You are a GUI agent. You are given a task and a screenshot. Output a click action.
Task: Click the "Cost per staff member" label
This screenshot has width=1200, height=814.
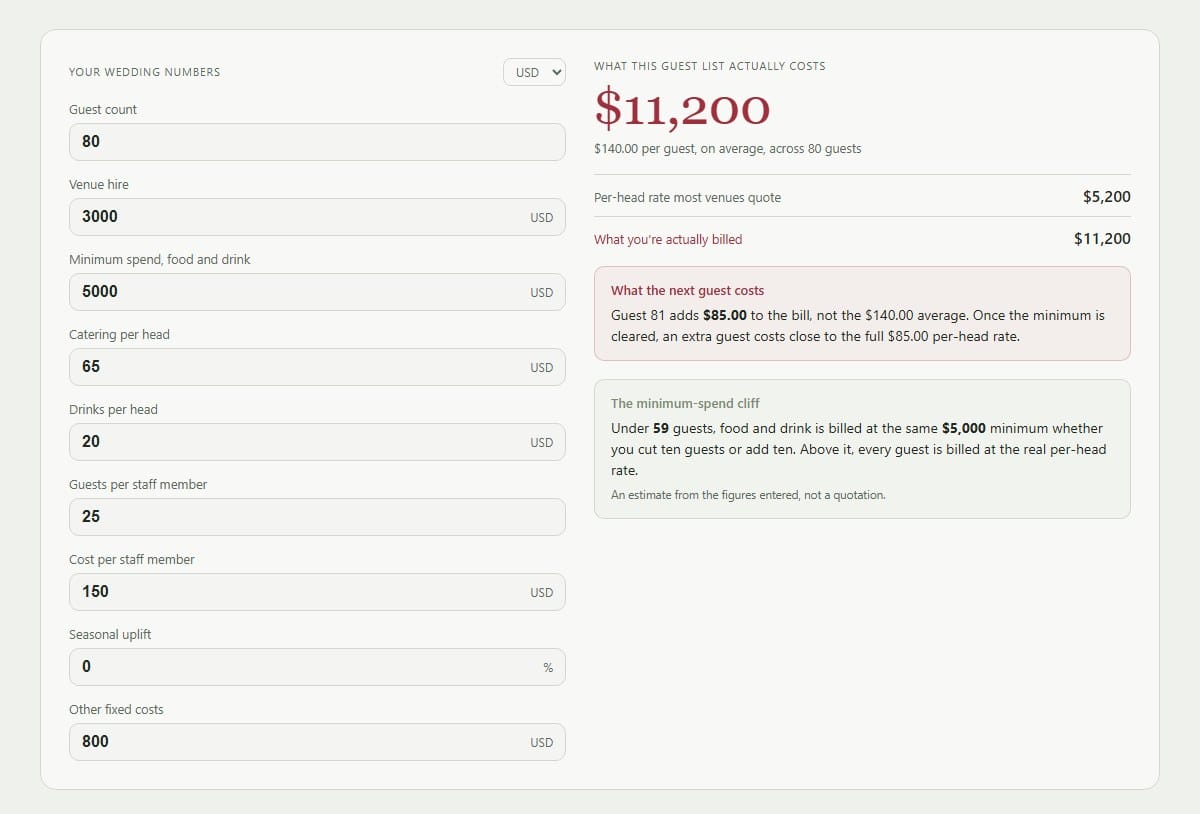click(132, 560)
